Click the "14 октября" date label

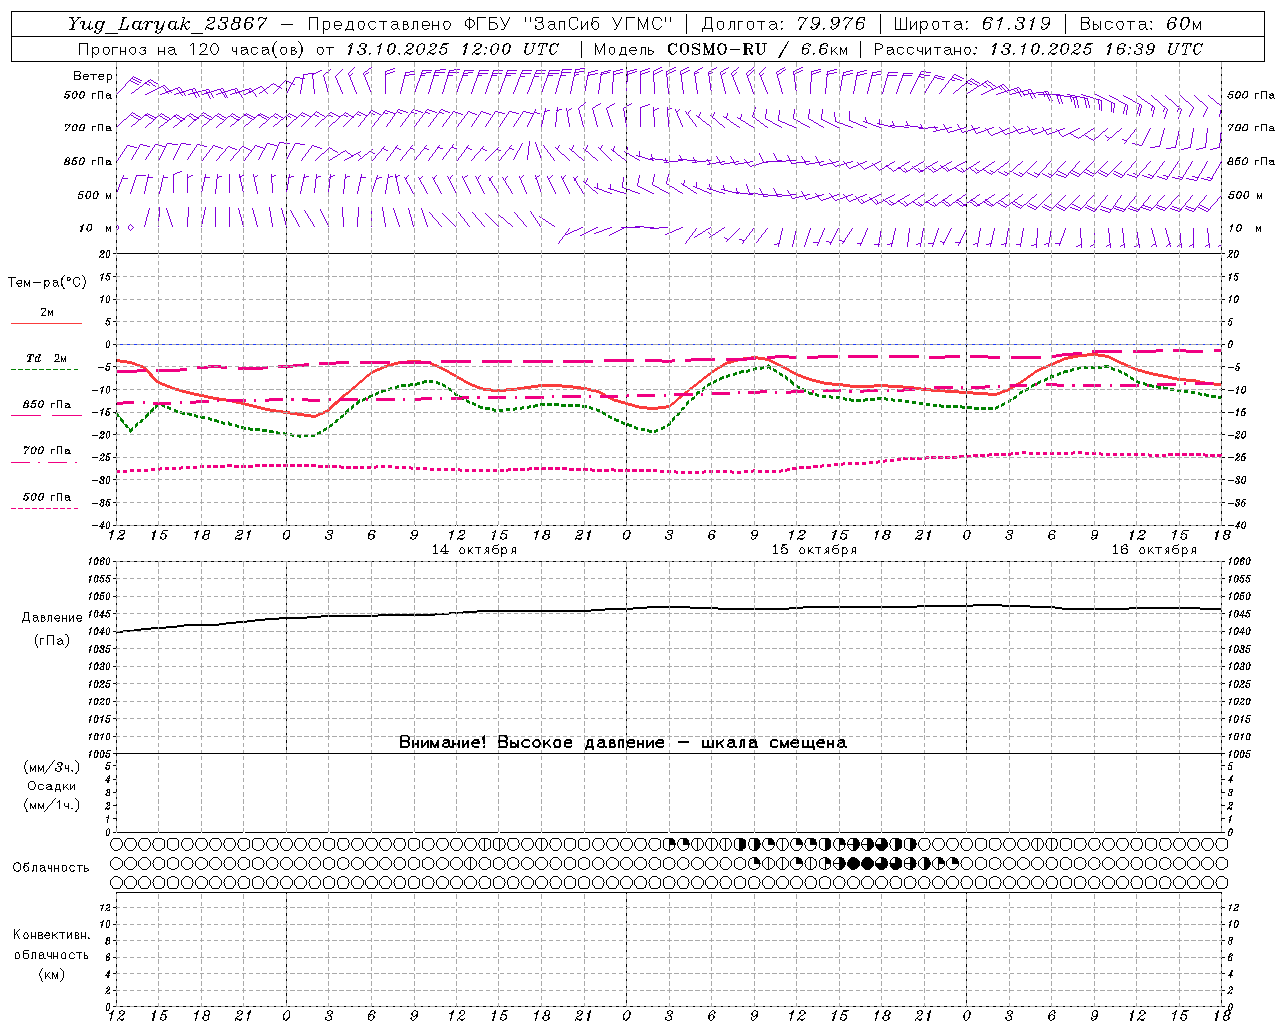point(474,550)
